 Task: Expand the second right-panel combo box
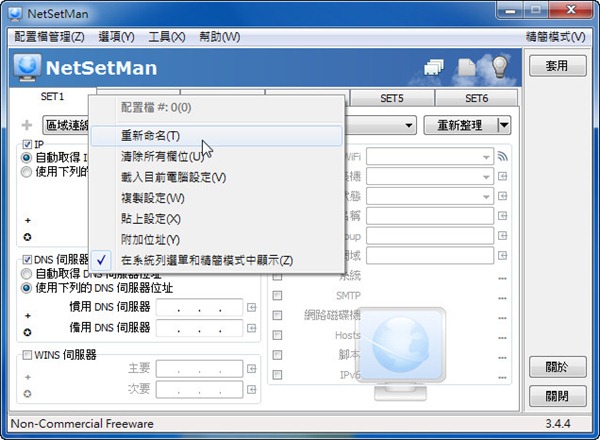486,177
